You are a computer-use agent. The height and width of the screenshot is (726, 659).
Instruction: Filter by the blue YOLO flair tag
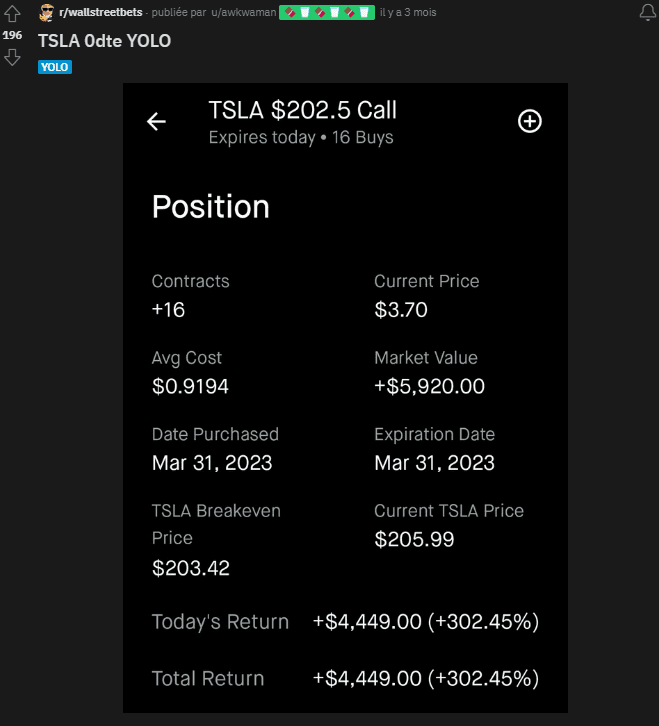55,67
